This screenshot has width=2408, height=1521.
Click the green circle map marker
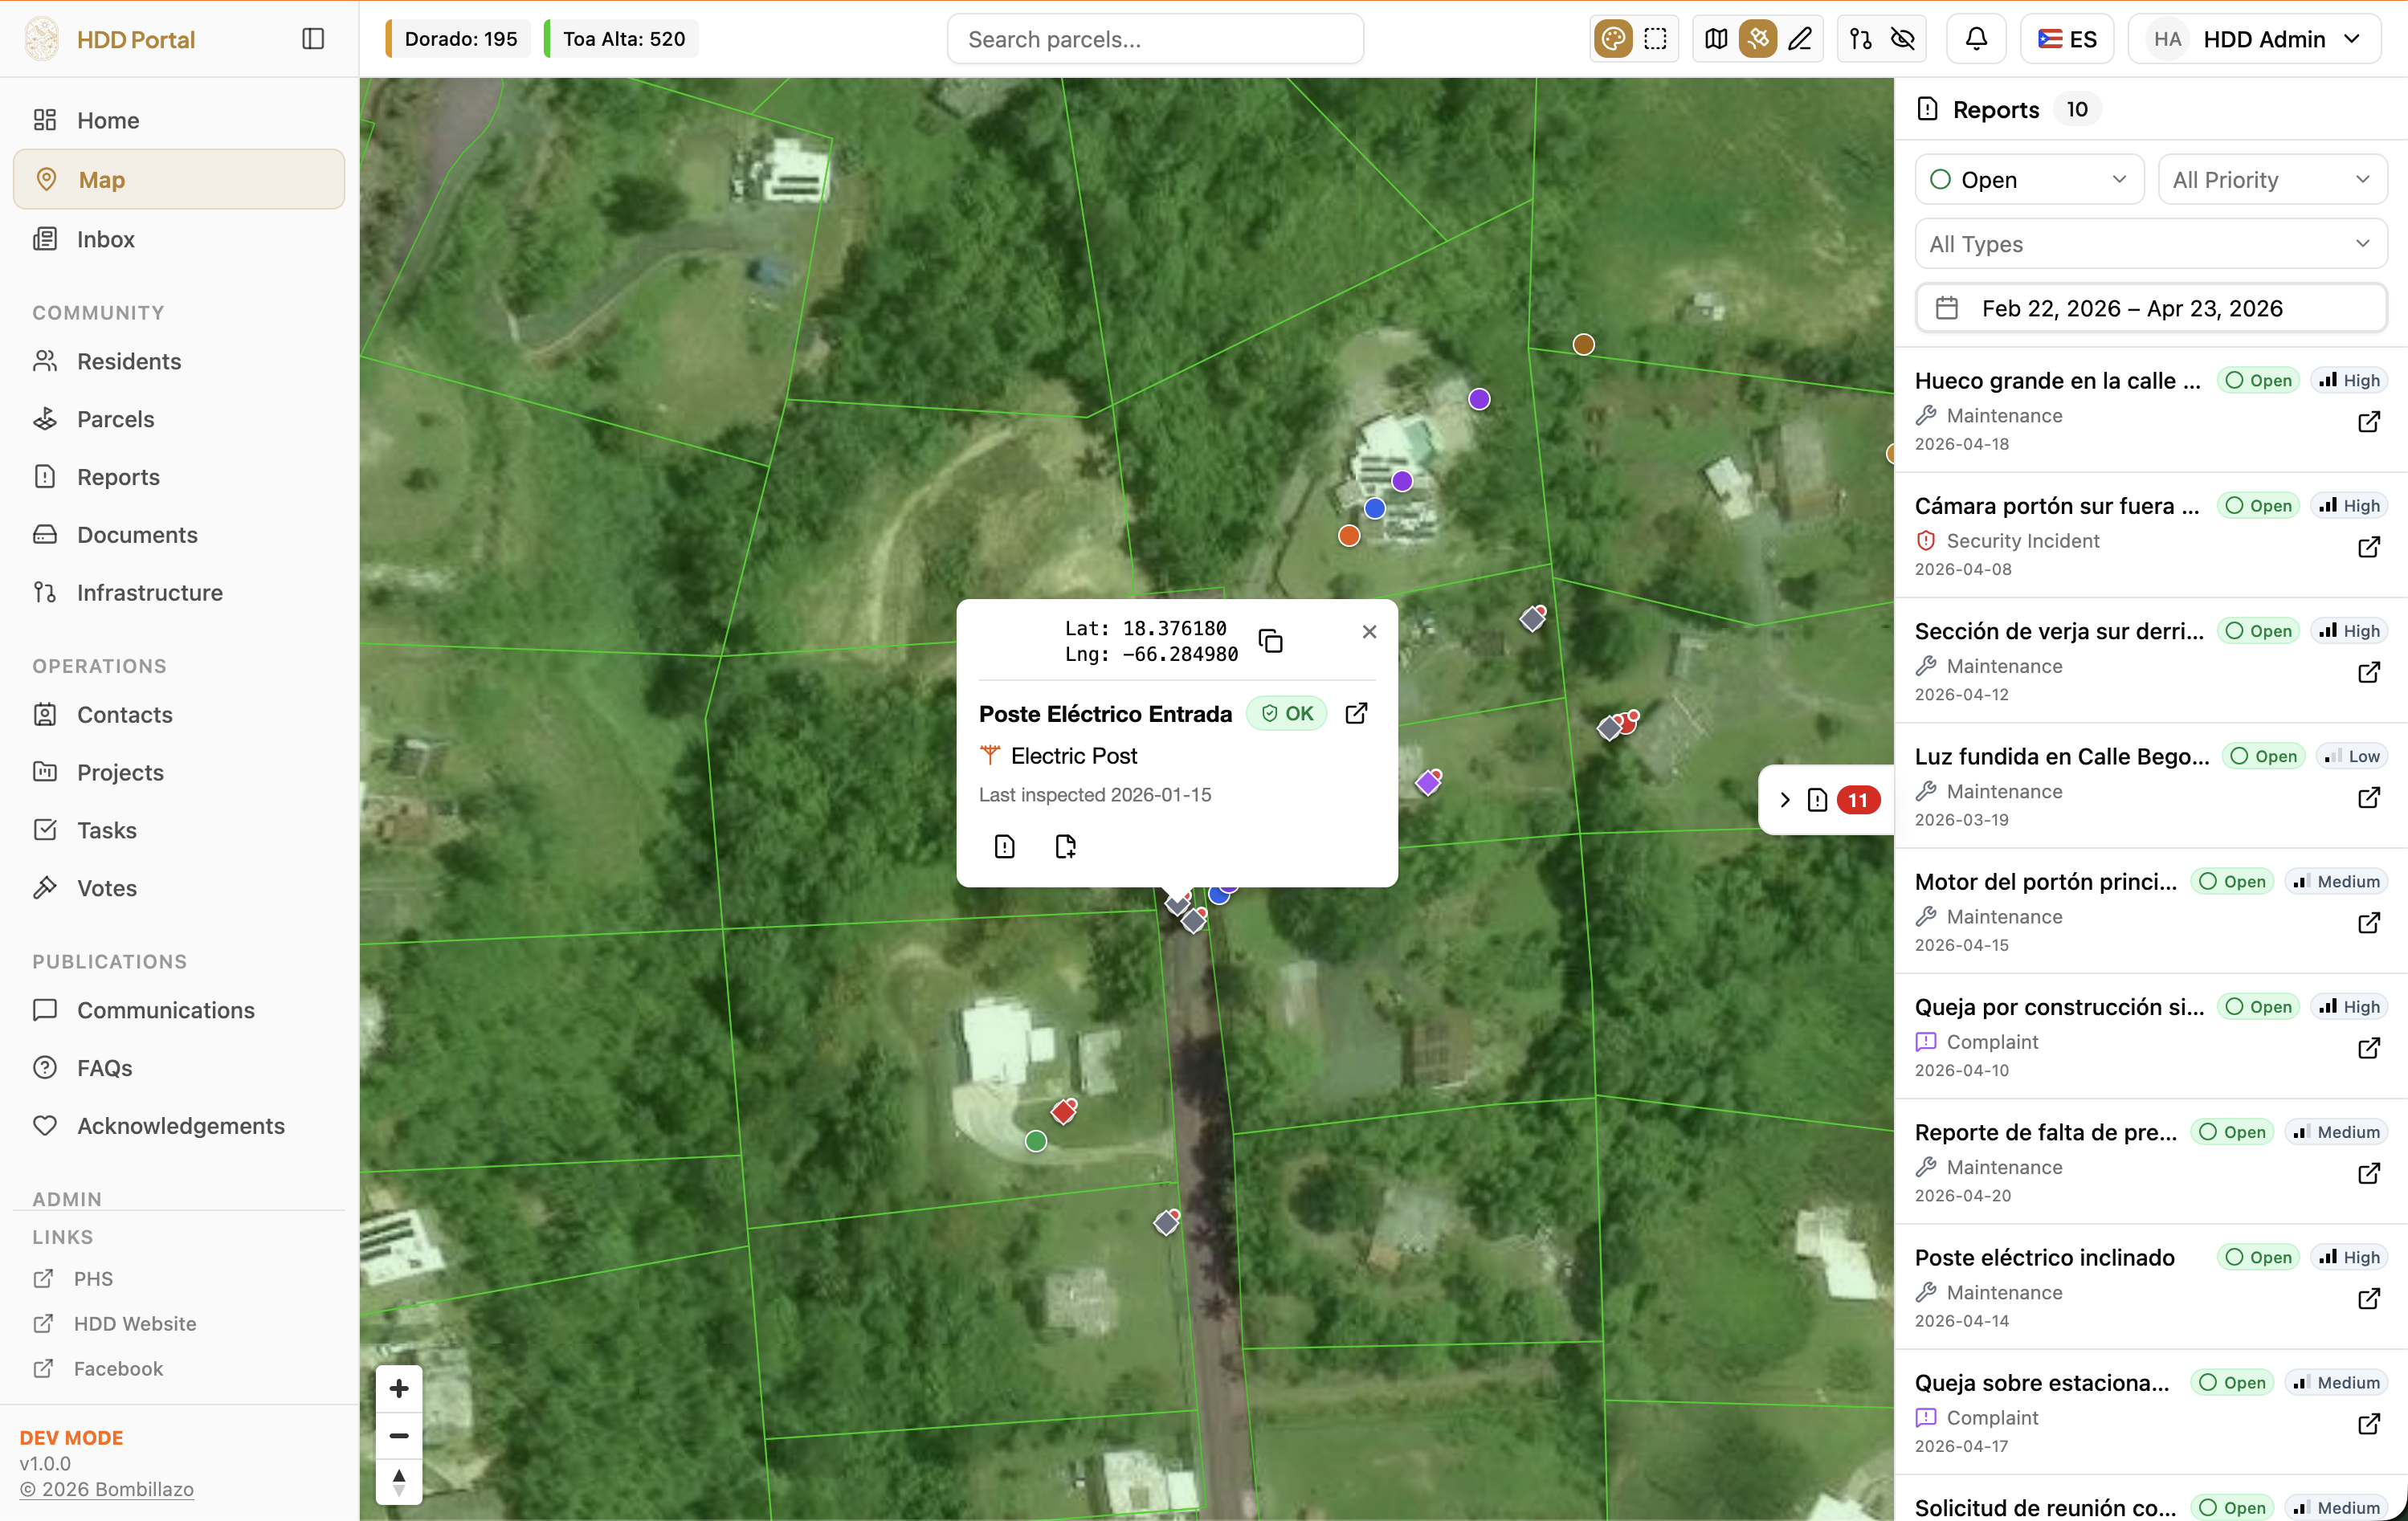click(1036, 1141)
